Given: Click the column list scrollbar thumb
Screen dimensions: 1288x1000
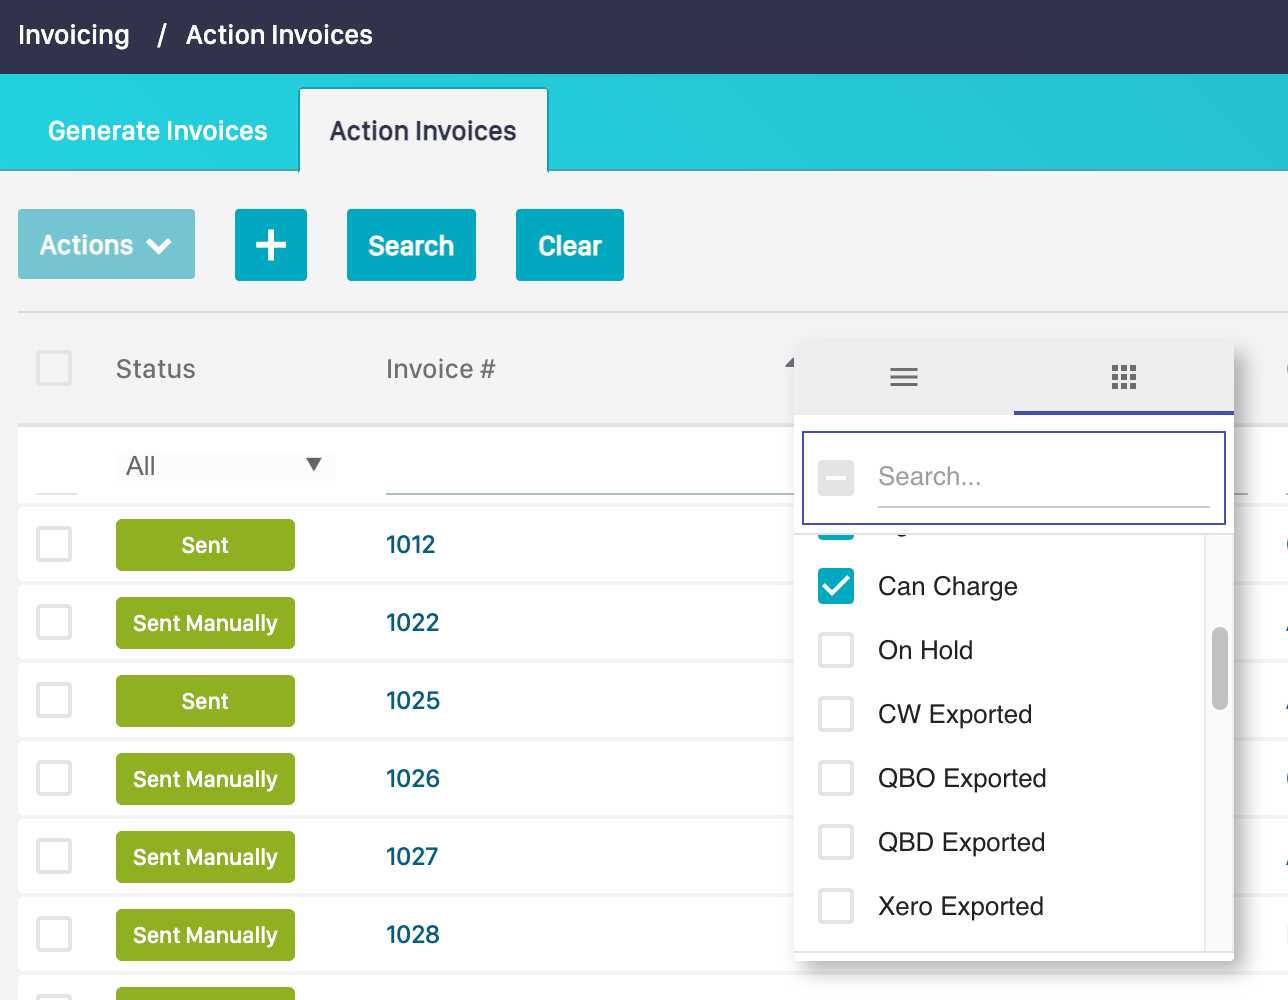Looking at the screenshot, I should (1219, 668).
